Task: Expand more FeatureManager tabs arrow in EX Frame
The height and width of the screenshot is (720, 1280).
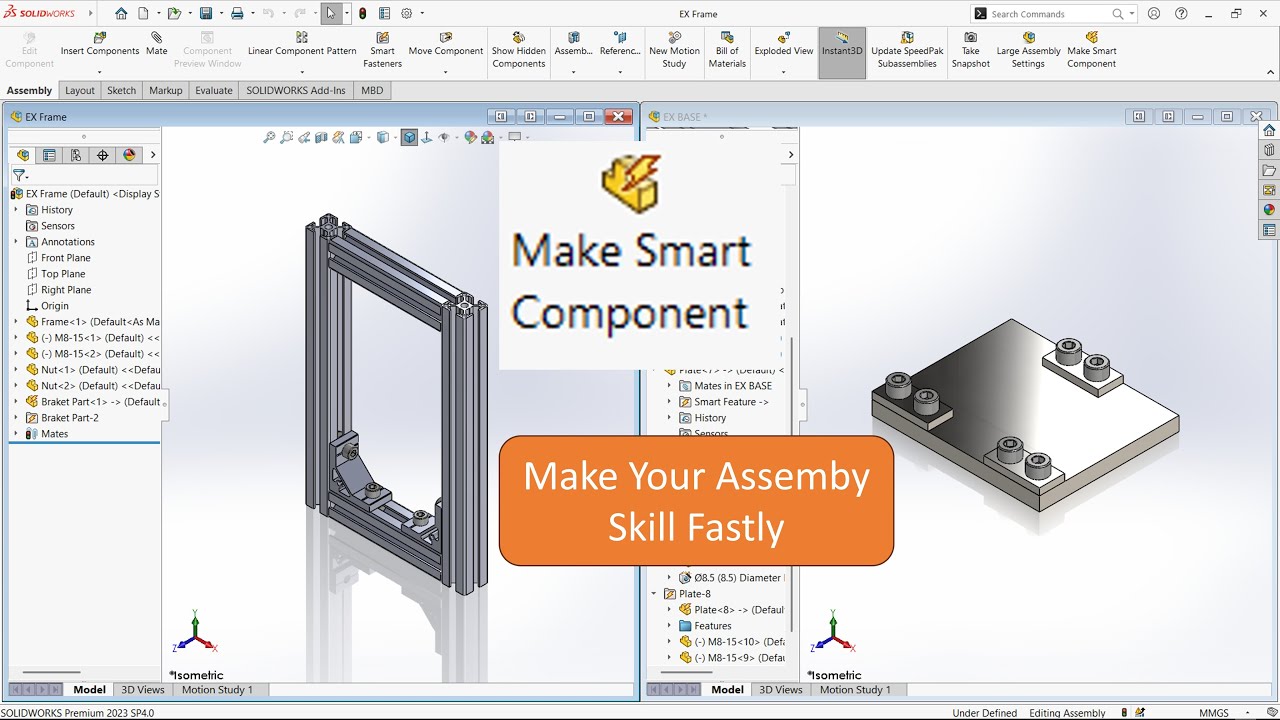Action: coord(153,155)
